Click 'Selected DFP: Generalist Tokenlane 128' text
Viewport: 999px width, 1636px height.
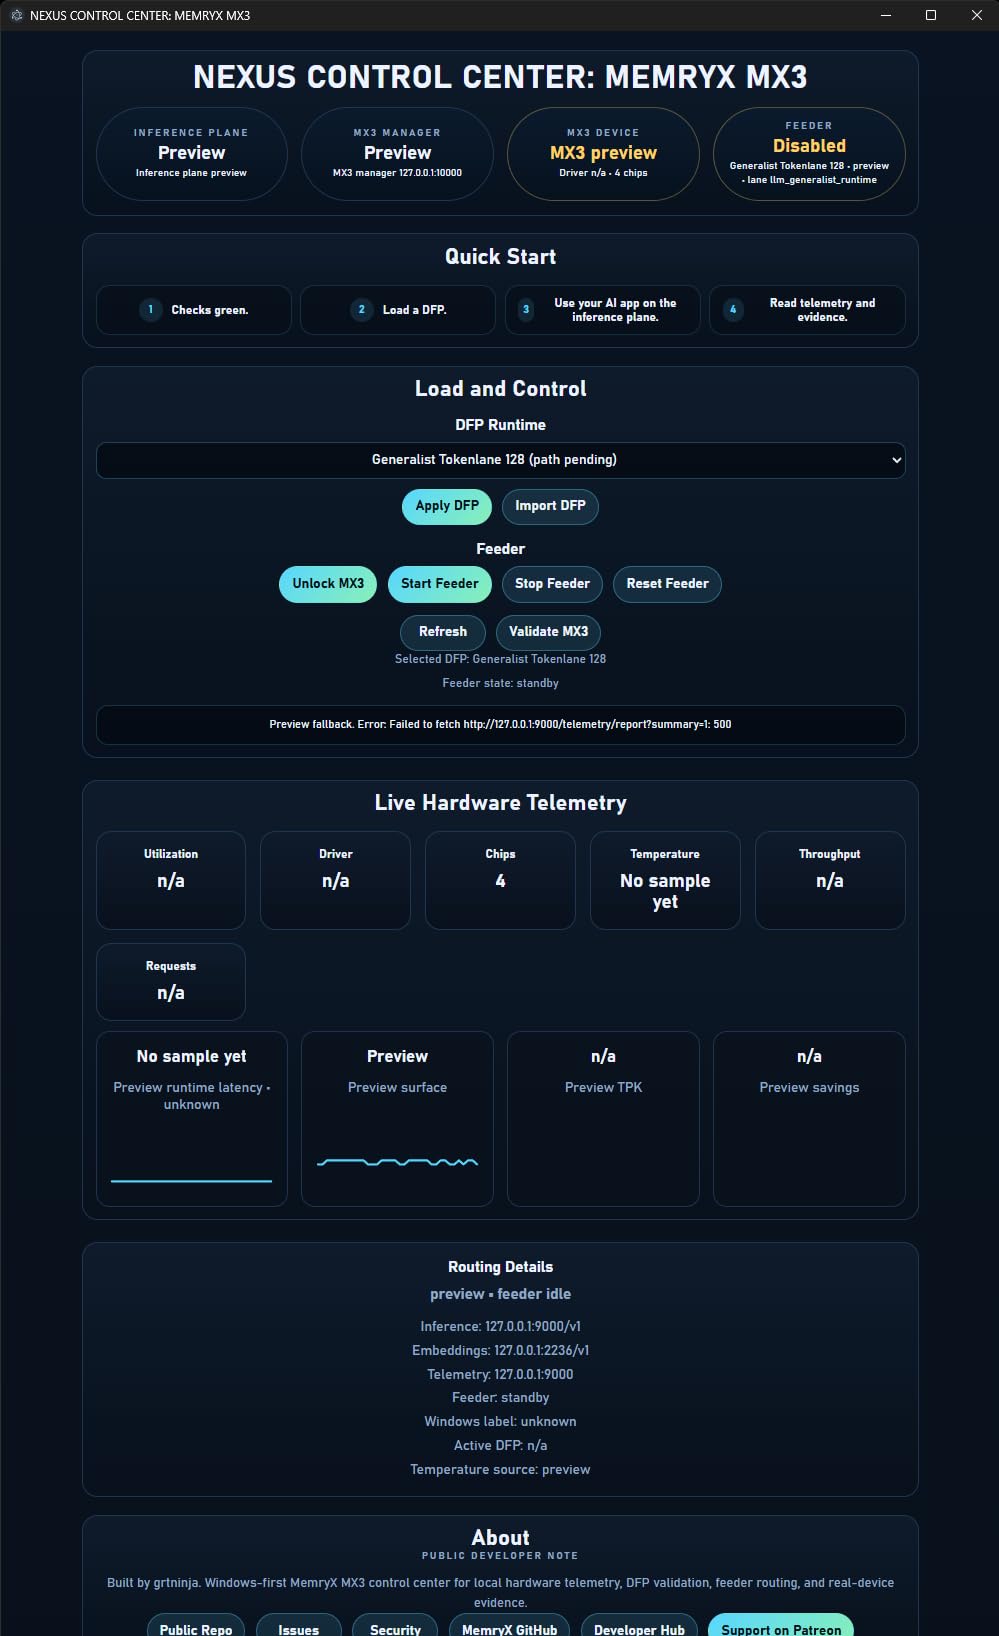[x=500, y=659]
